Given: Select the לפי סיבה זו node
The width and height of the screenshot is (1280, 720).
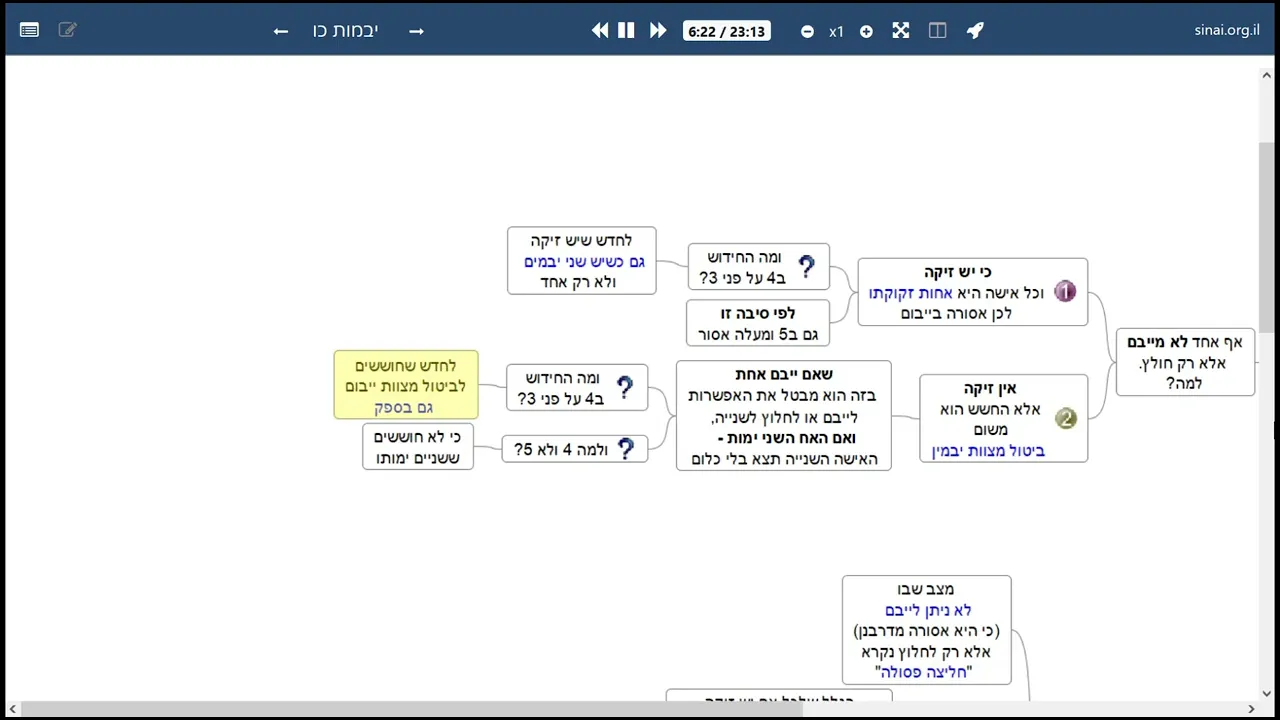Looking at the screenshot, I should pos(758,323).
